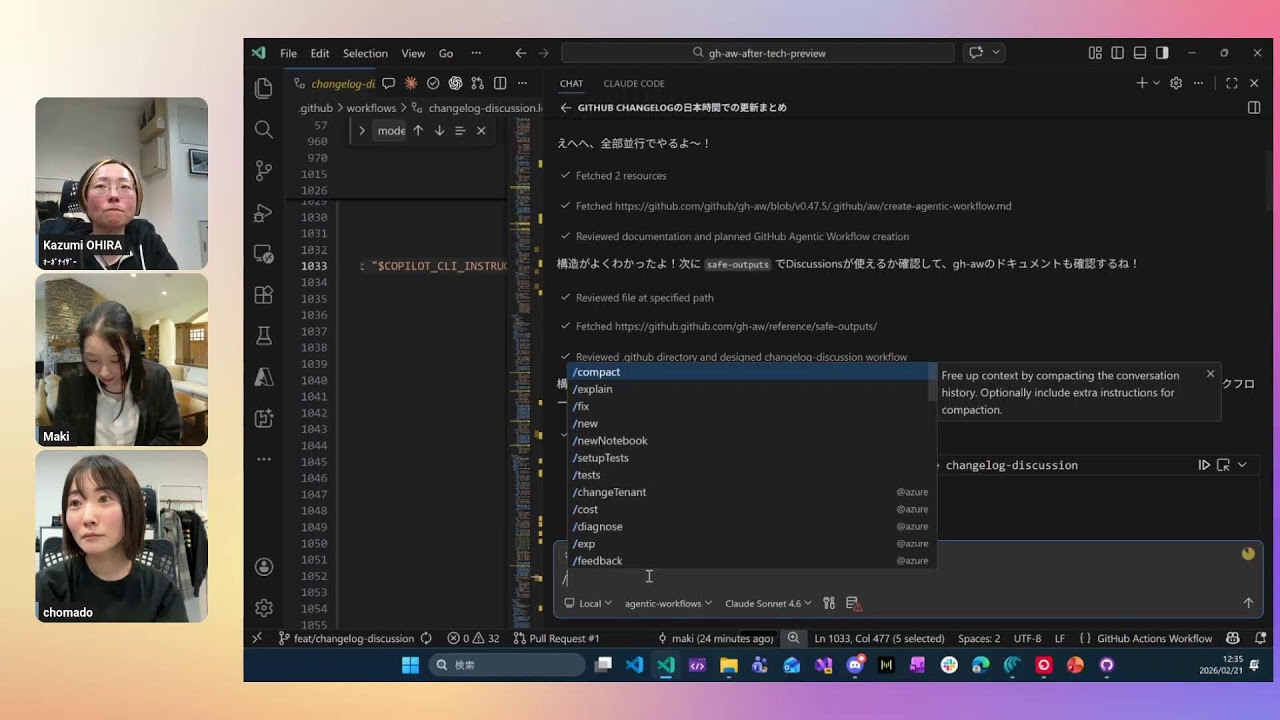Go to previous find match

pos(418,130)
